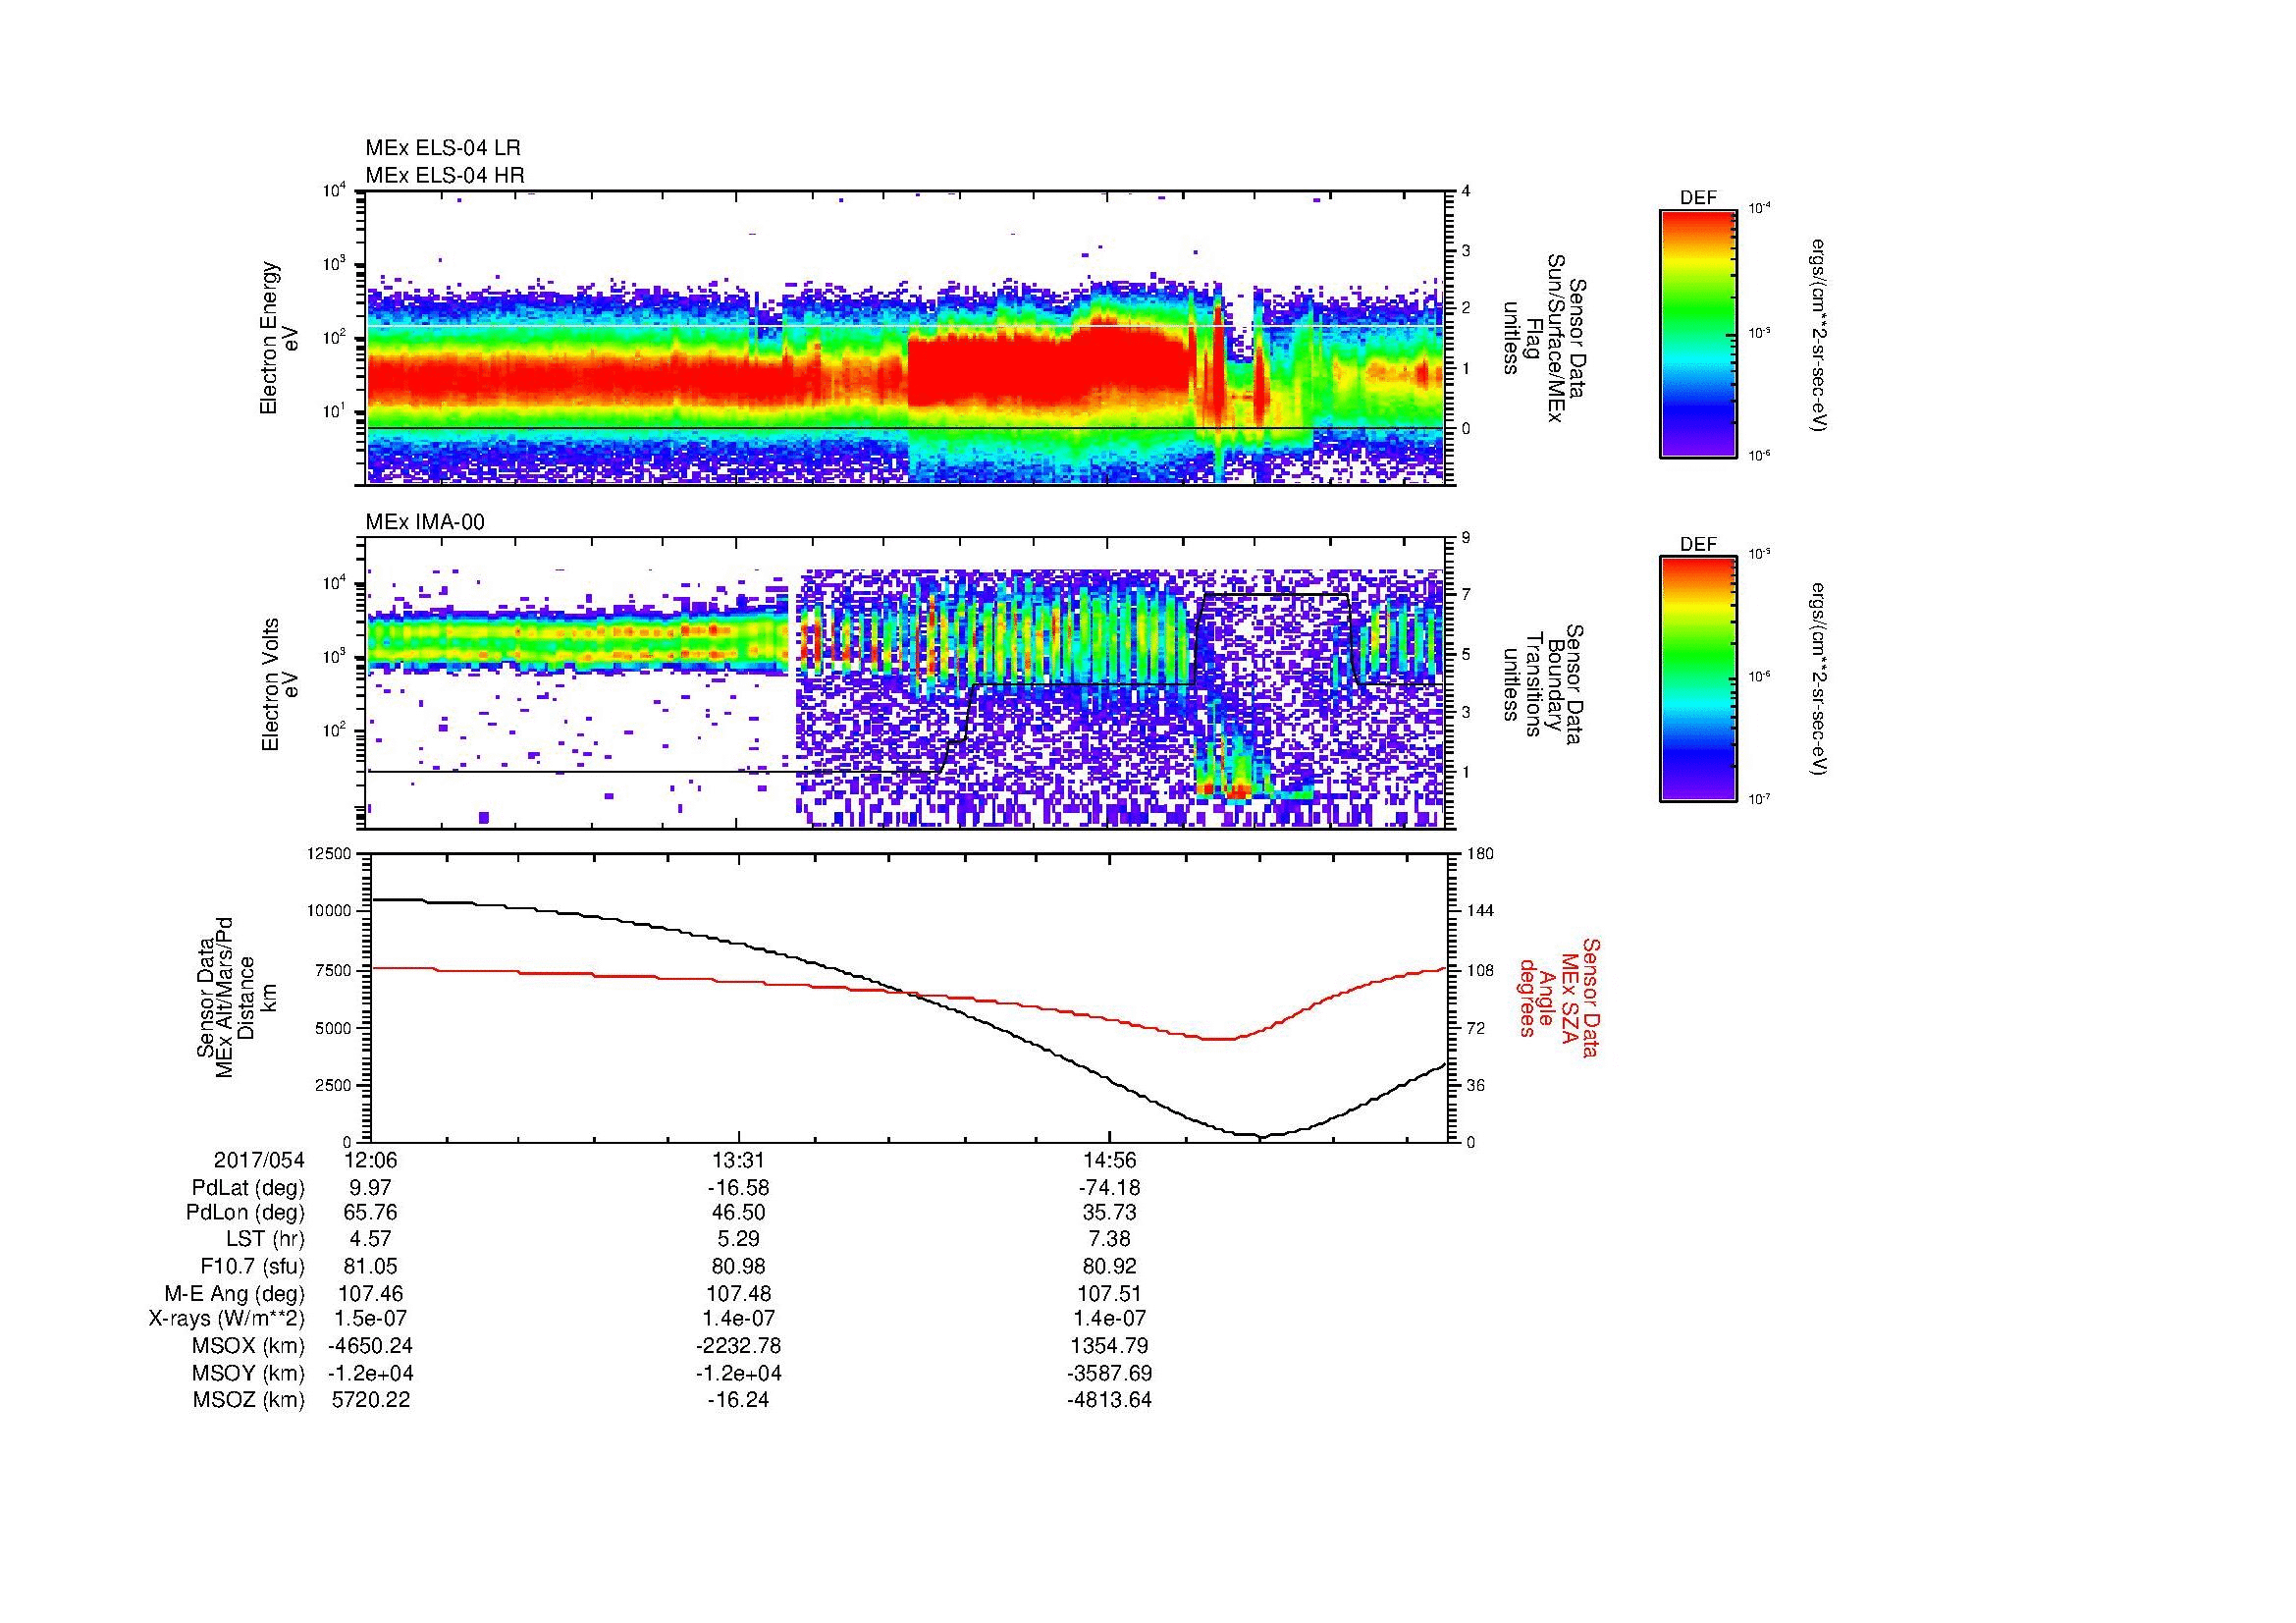2296x1623 pixels.
Task: Click the 'Boundary Transitions' axis label
Action: [x=1543, y=683]
